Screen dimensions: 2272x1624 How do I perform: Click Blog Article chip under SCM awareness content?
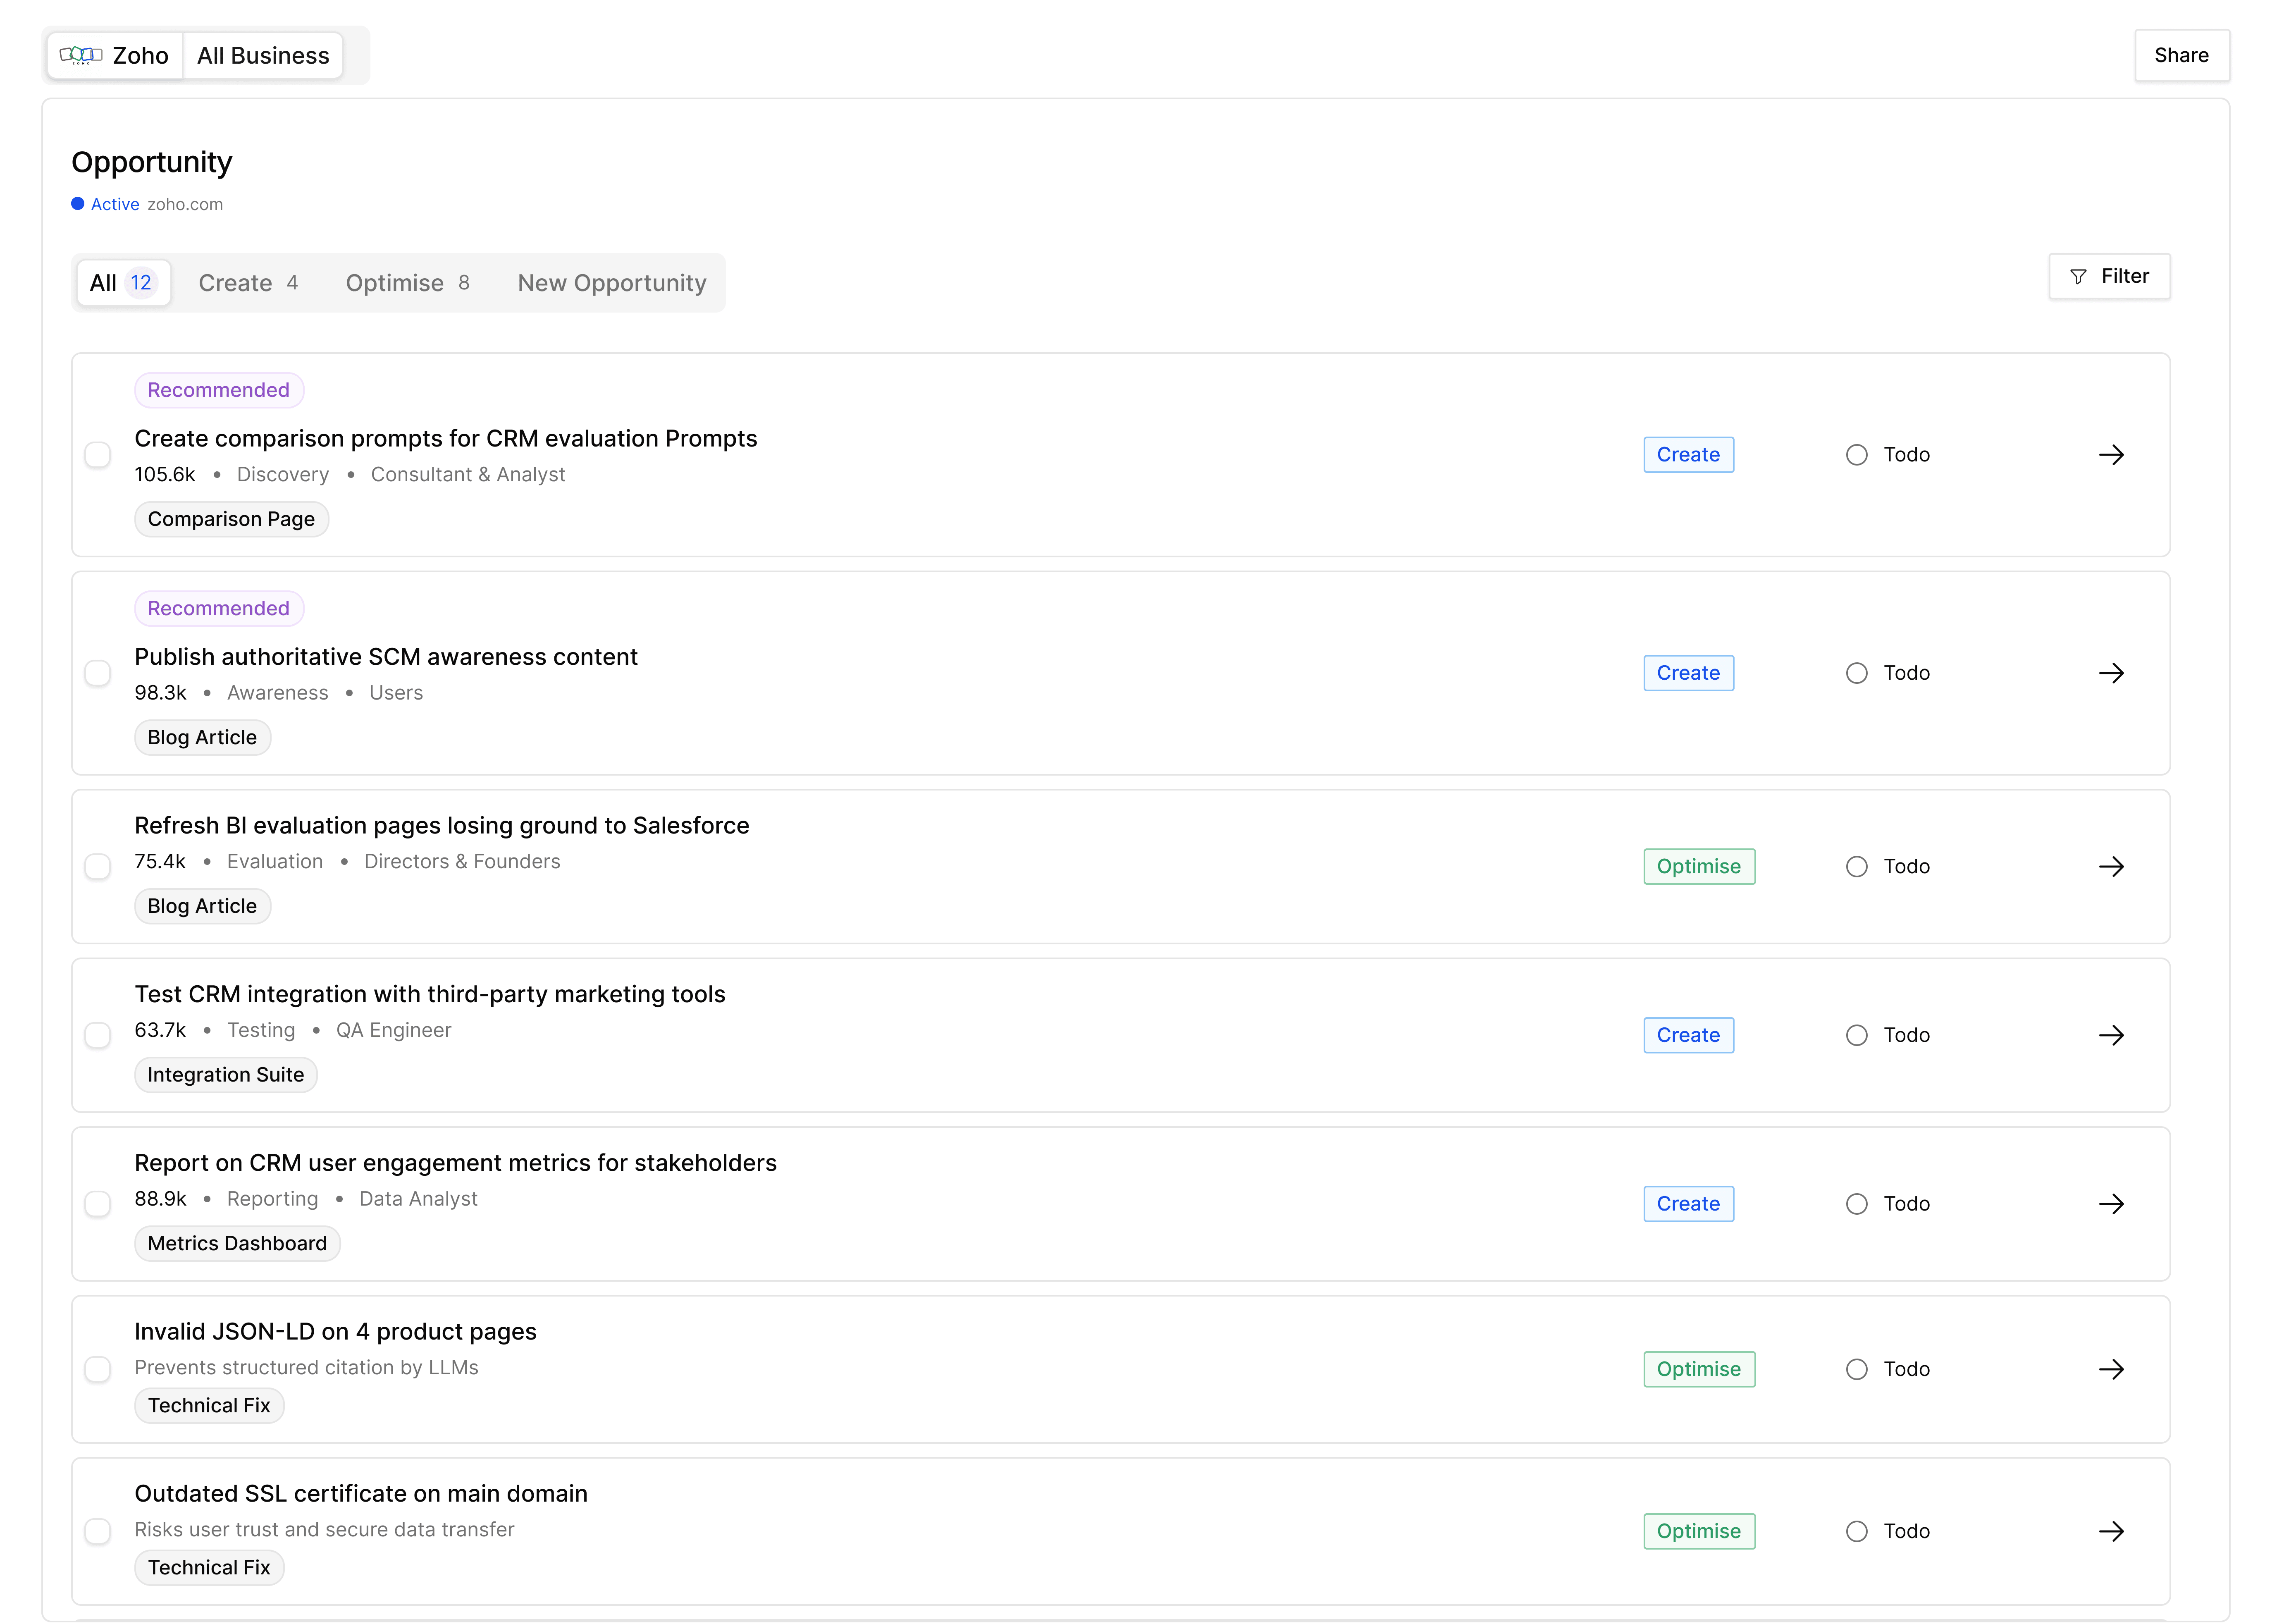202,738
